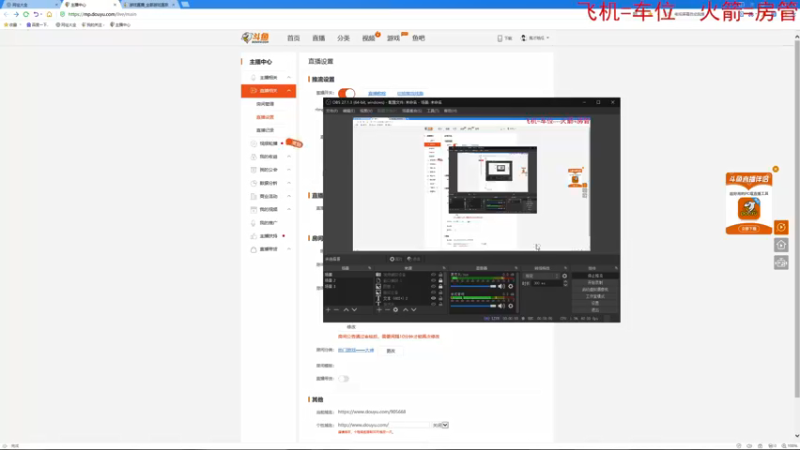Expand the 我的公会 sidebar section chevron
Viewport: 800px width, 450px height.
click(x=289, y=170)
